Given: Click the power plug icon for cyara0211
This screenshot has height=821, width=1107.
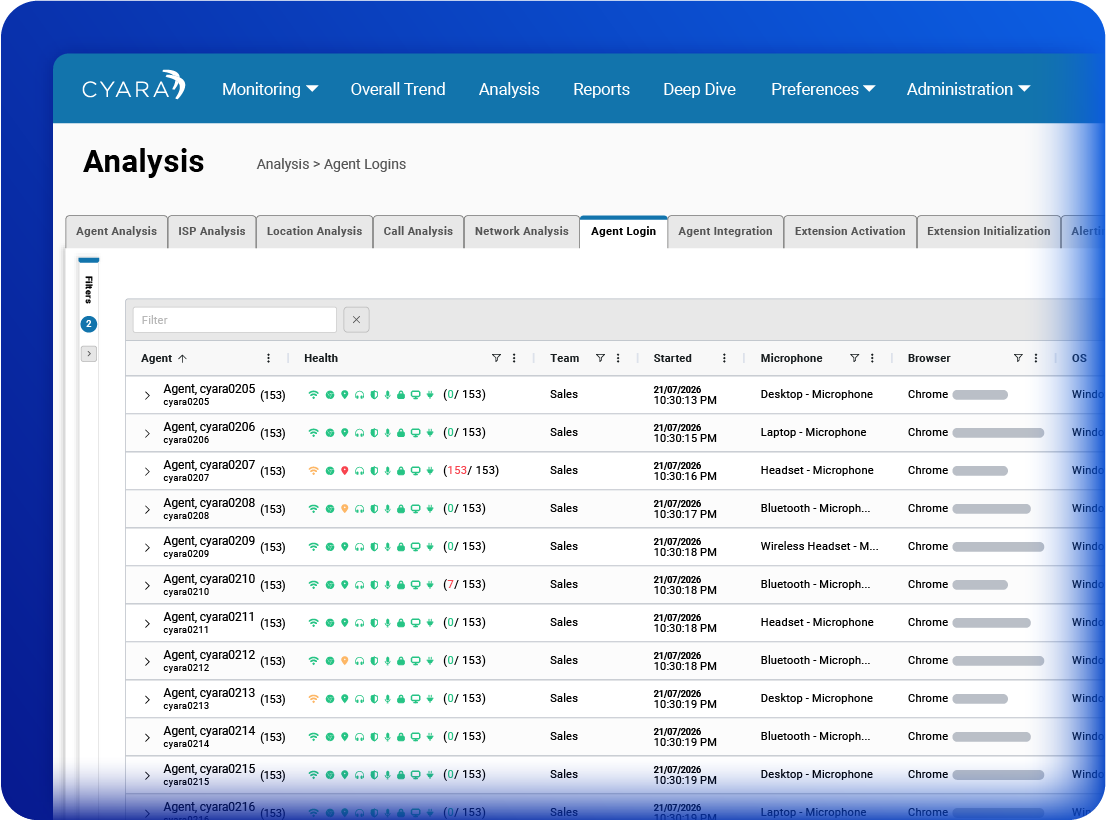Looking at the screenshot, I should 430,623.
